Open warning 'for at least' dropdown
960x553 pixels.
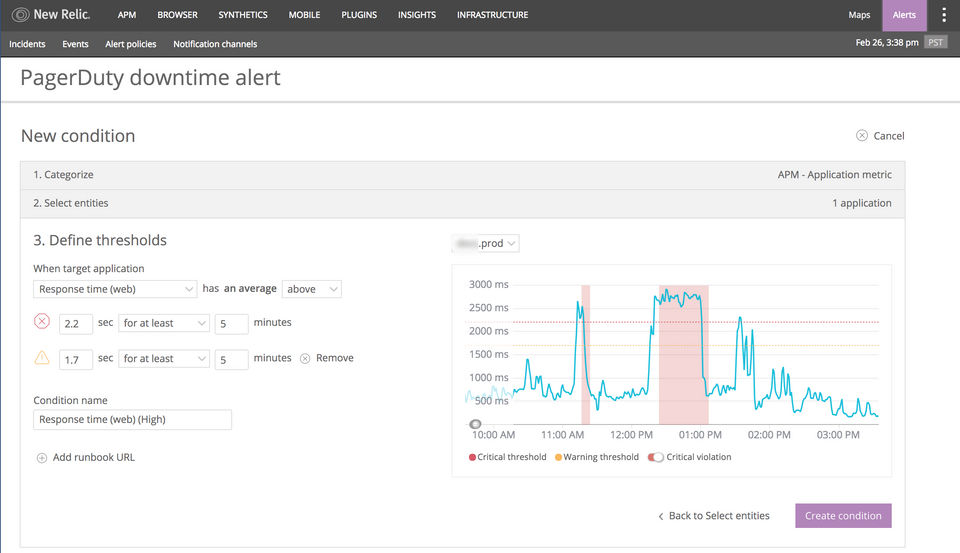click(x=163, y=359)
